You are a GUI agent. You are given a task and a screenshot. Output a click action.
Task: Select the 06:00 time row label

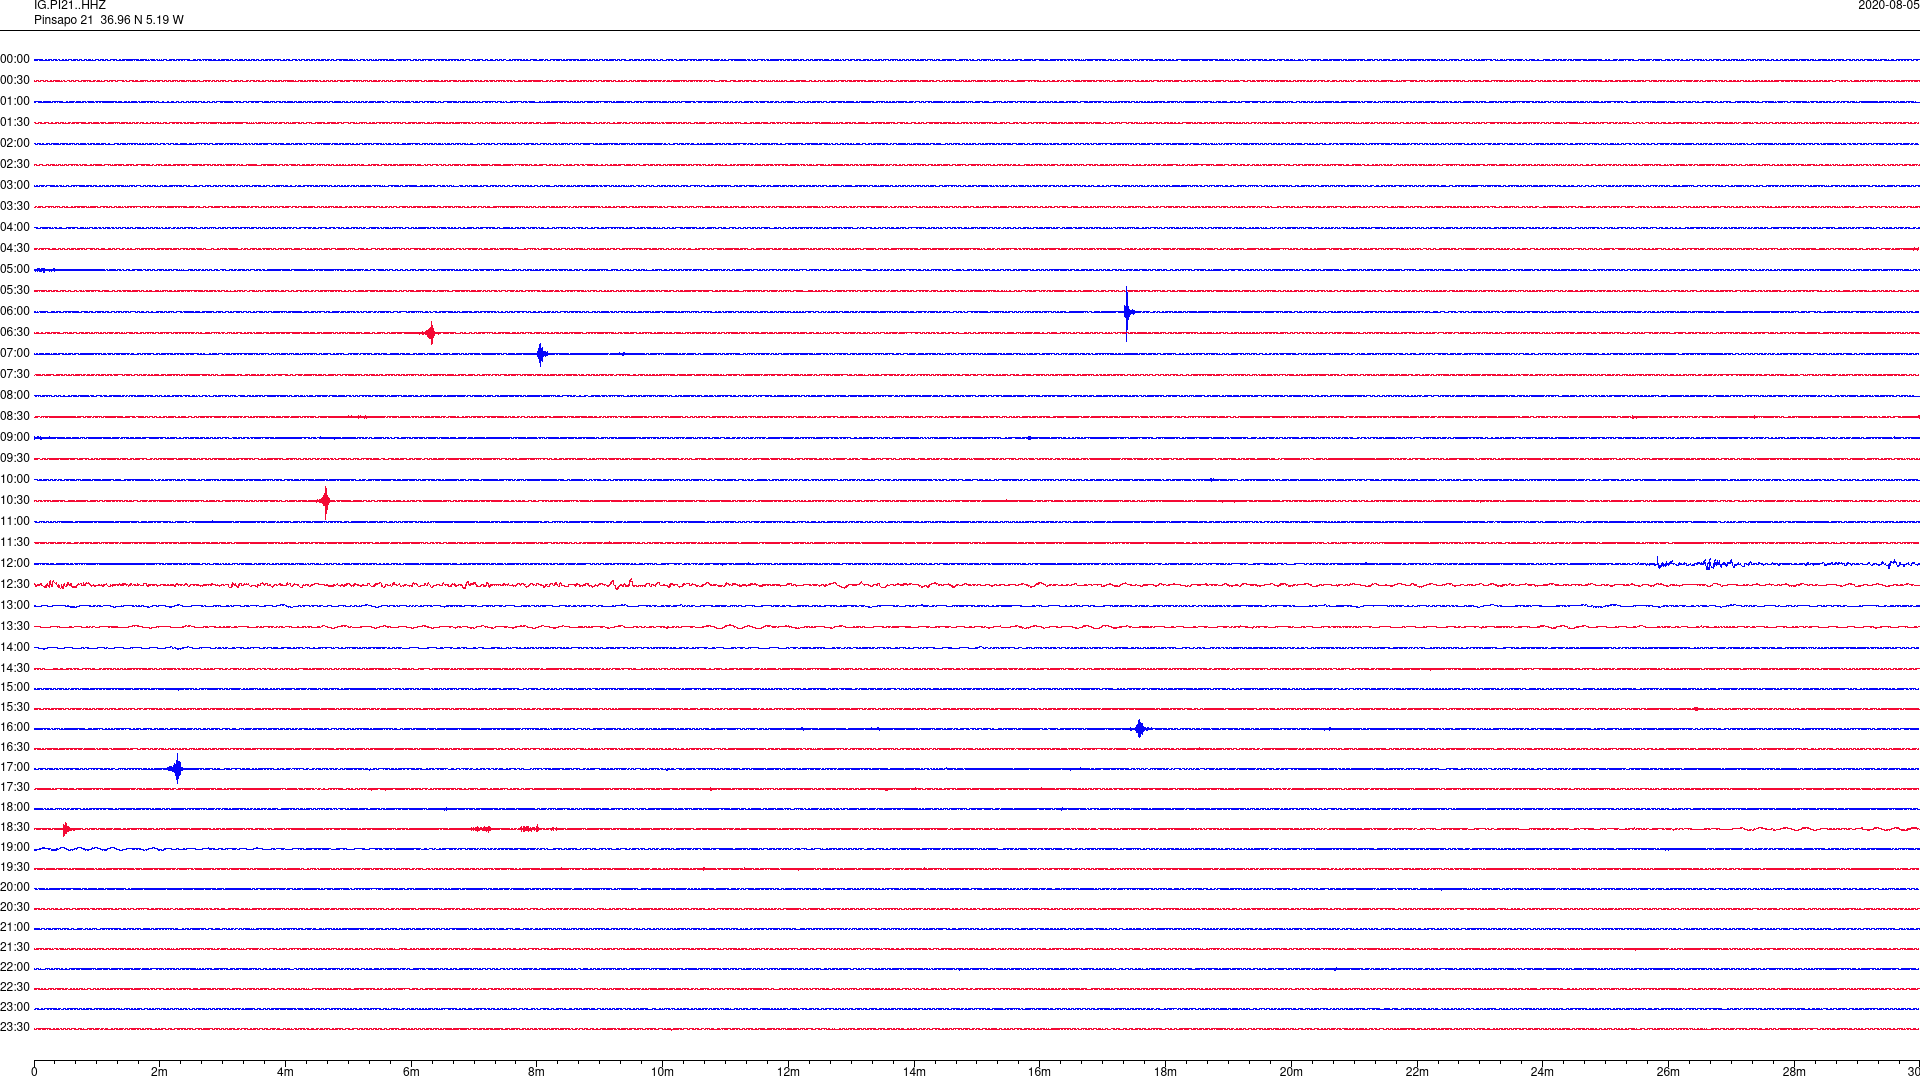[x=15, y=312]
